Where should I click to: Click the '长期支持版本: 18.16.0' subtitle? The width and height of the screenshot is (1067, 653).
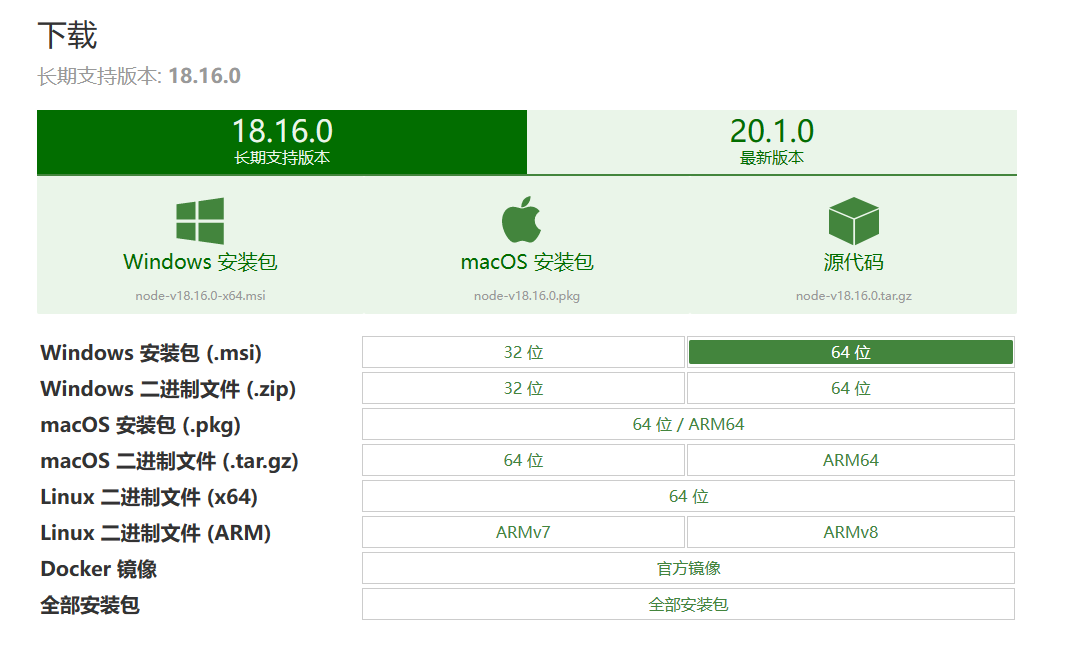[x=139, y=76]
